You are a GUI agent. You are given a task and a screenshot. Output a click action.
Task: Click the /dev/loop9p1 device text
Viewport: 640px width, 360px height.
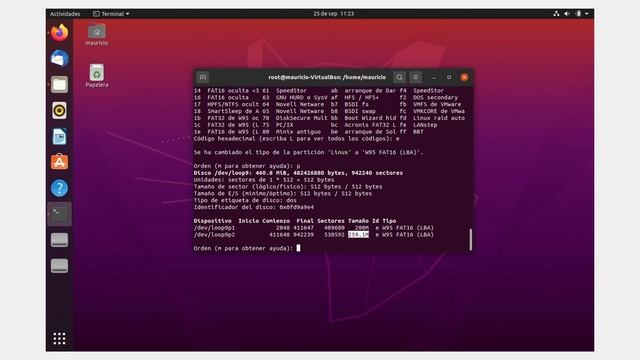pos(214,228)
